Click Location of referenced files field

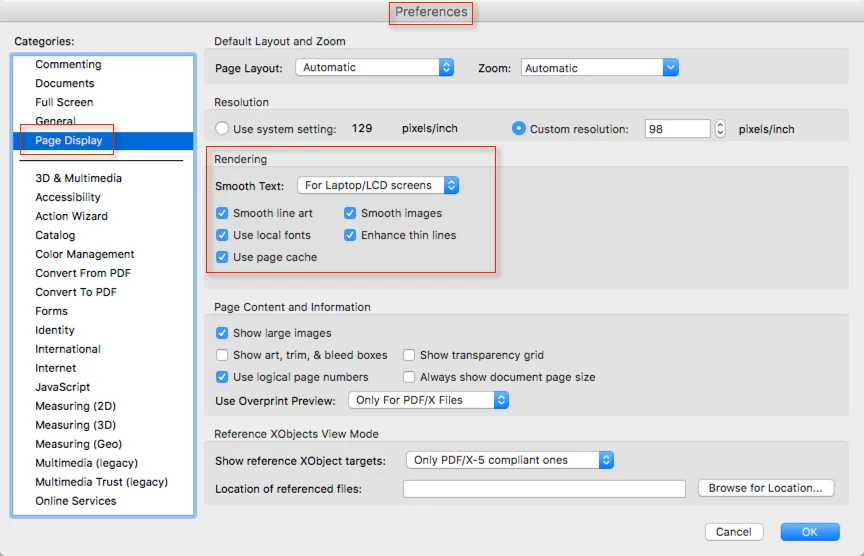(544, 489)
